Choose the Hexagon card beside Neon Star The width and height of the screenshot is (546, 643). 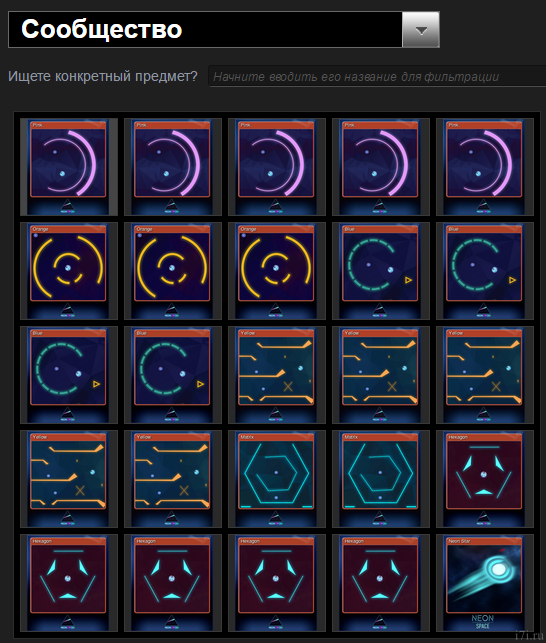pos(381,583)
